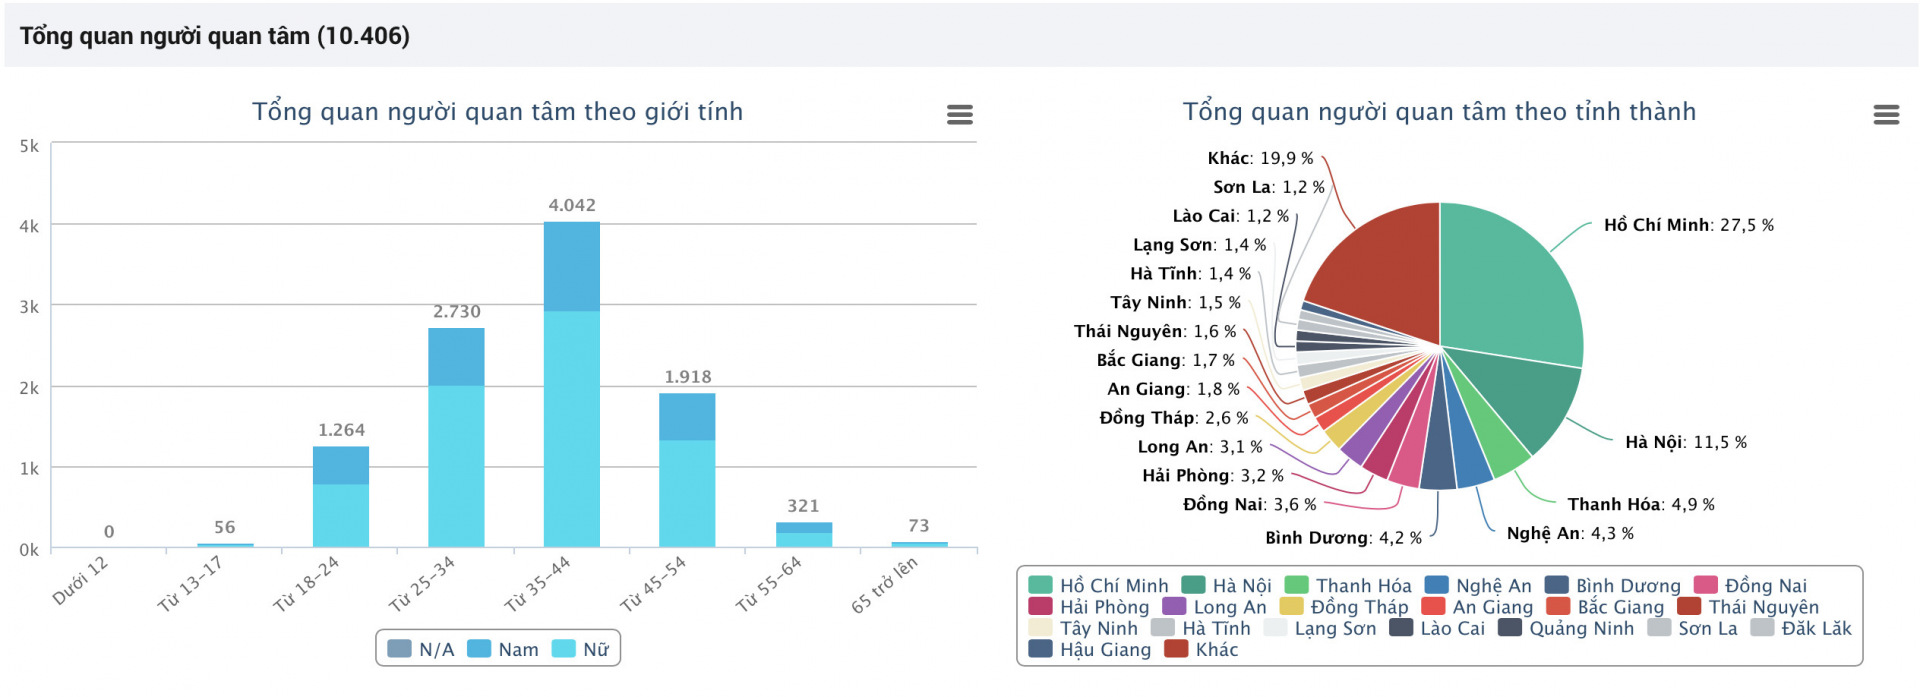This screenshot has height=697, width=1920.
Task: Click the Từ 25-34 bar
Action: coord(456,460)
